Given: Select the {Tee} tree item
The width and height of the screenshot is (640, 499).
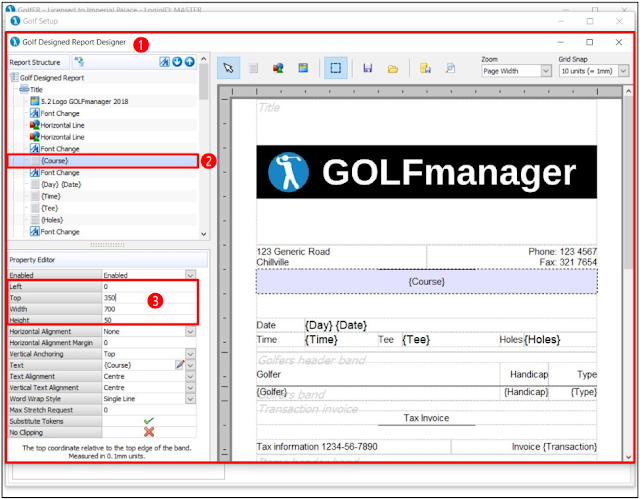Looking at the screenshot, I should coord(50,208).
